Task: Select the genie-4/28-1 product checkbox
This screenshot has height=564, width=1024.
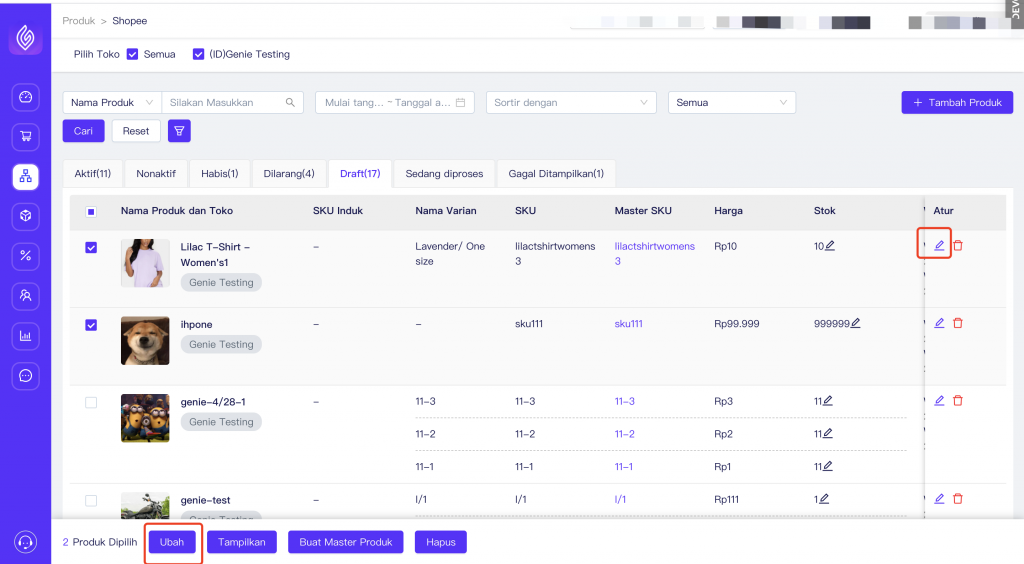Action: click(91, 402)
